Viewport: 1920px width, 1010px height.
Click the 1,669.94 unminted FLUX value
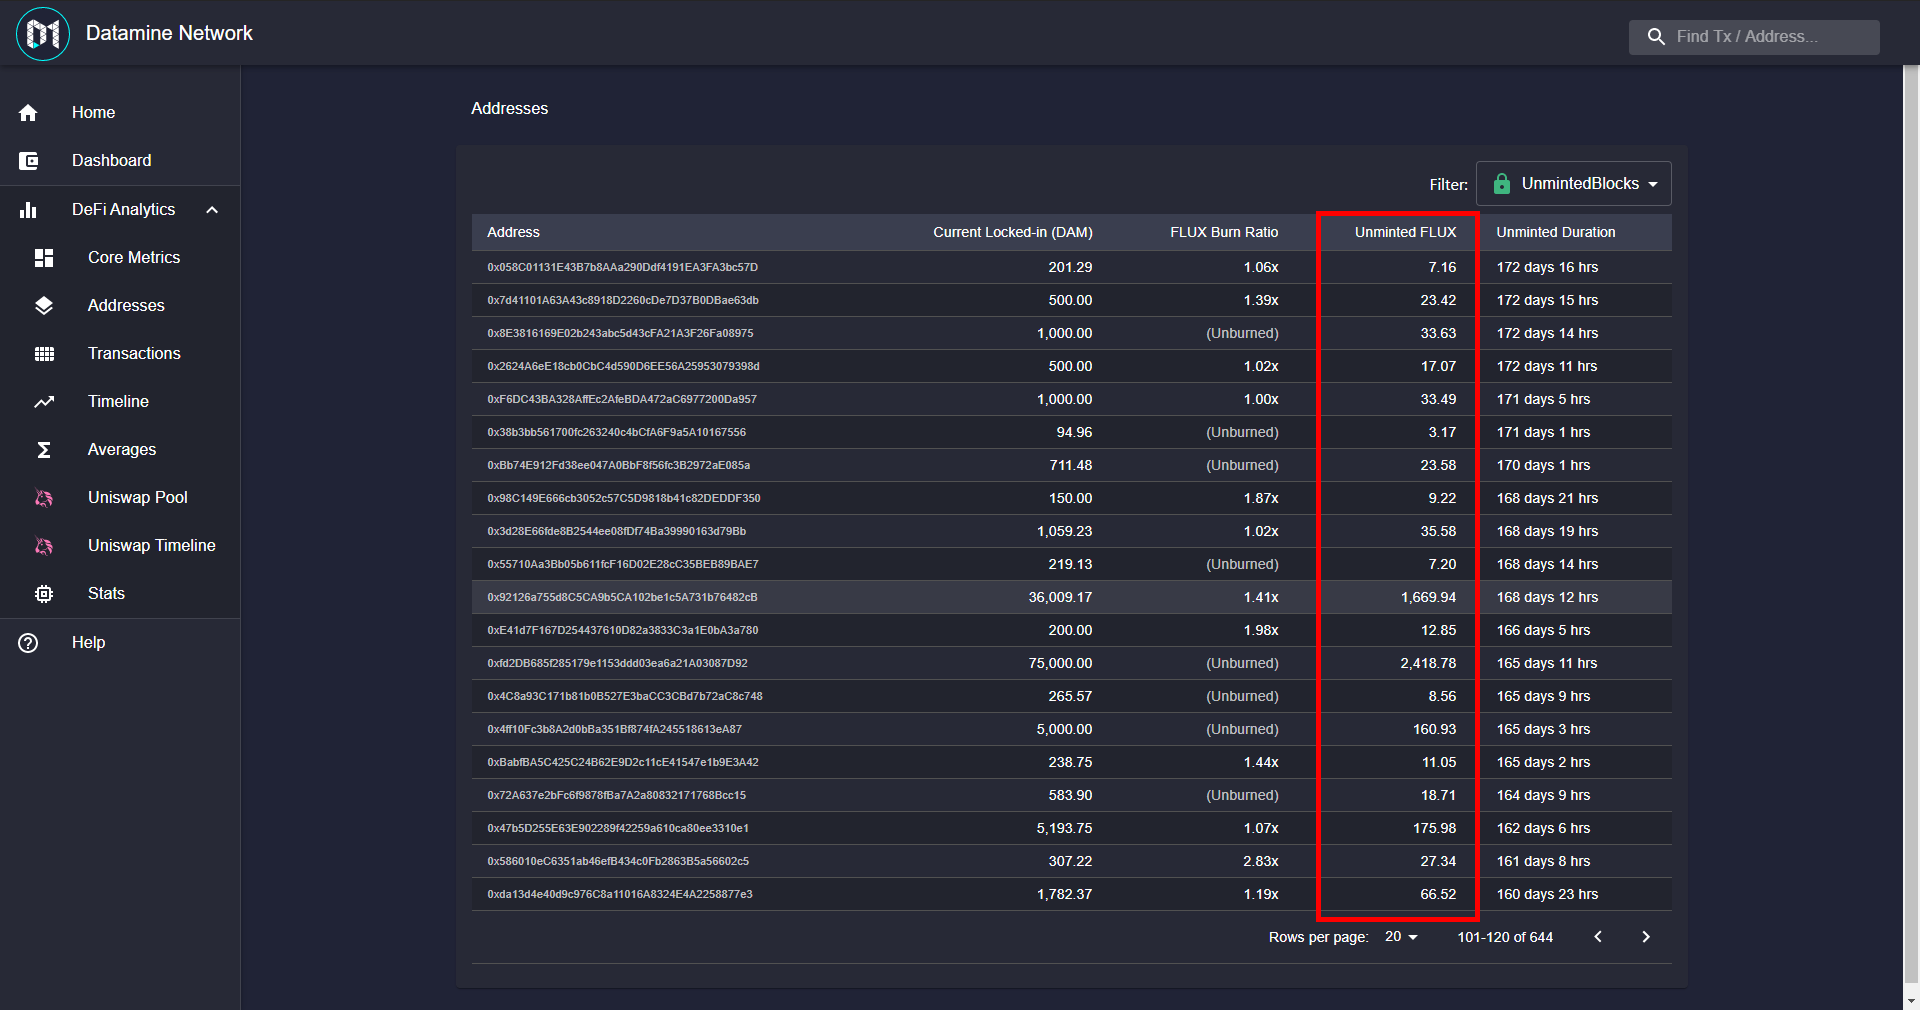click(x=1428, y=597)
